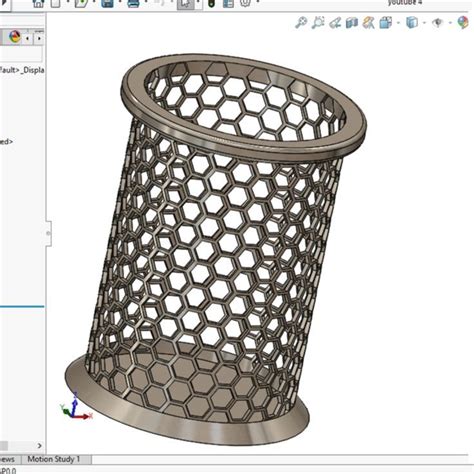
Task: Click the horizontal scrollbar right arrow
Action: point(39,446)
